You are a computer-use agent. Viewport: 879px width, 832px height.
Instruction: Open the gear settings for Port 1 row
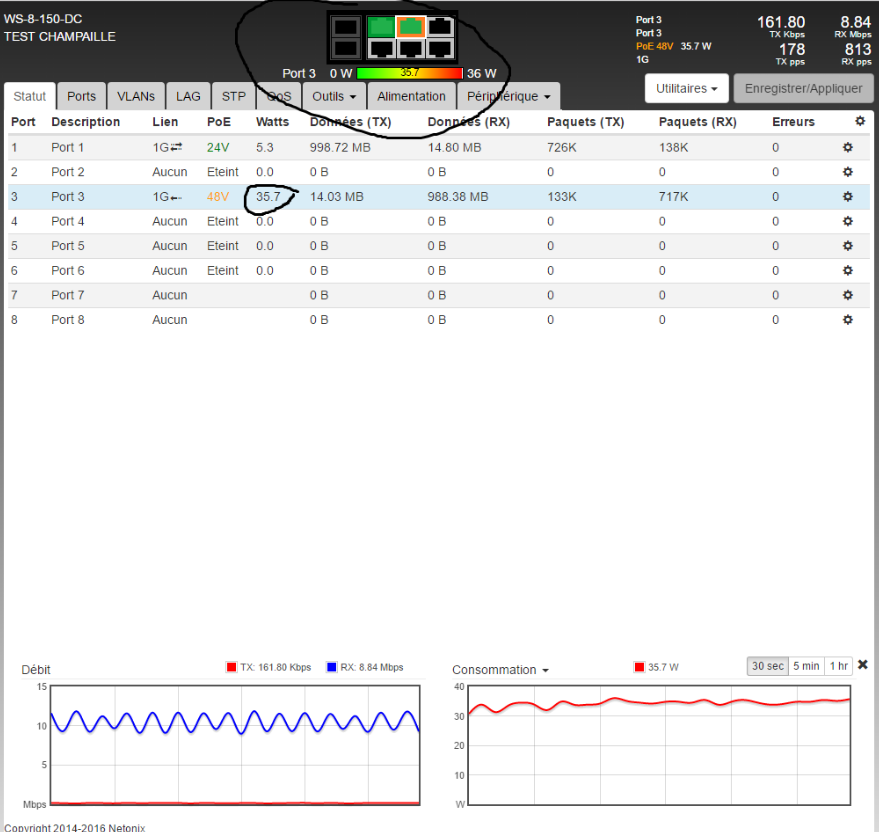coord(847,148)
